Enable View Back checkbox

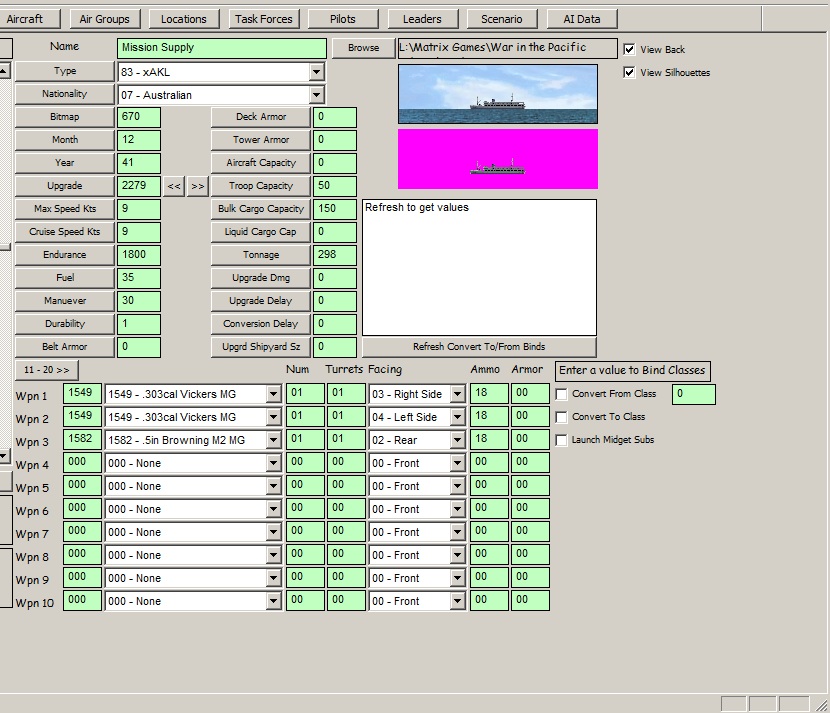pos(629,50)
